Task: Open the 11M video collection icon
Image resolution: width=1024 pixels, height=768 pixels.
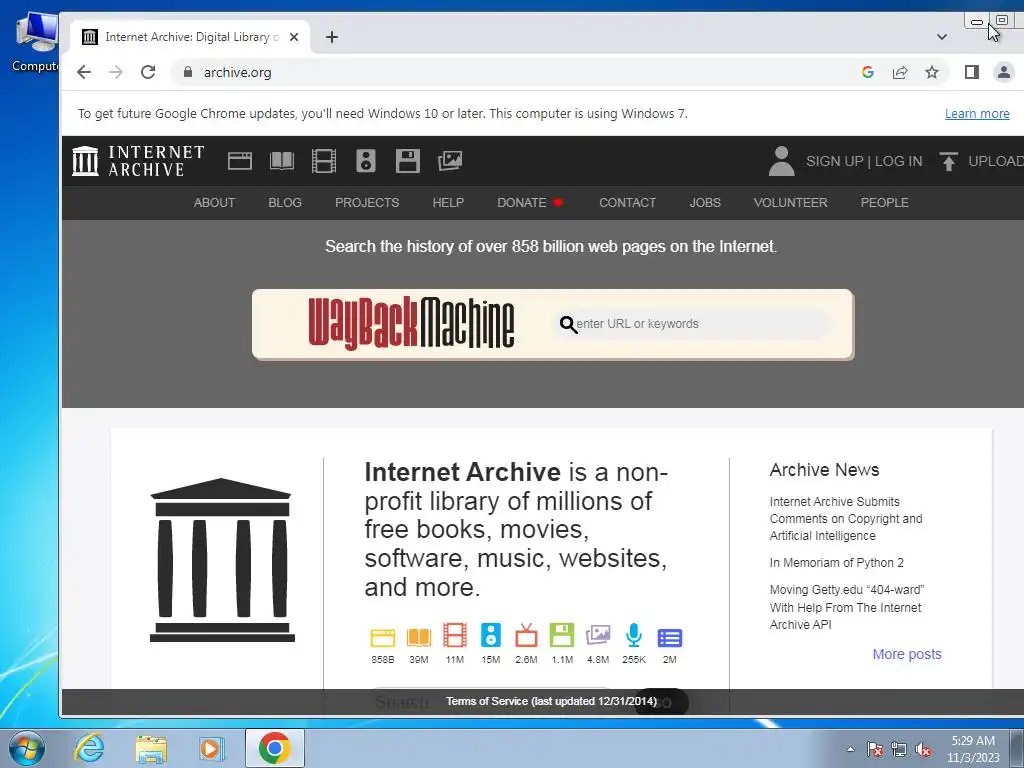Action: [455, 635]
